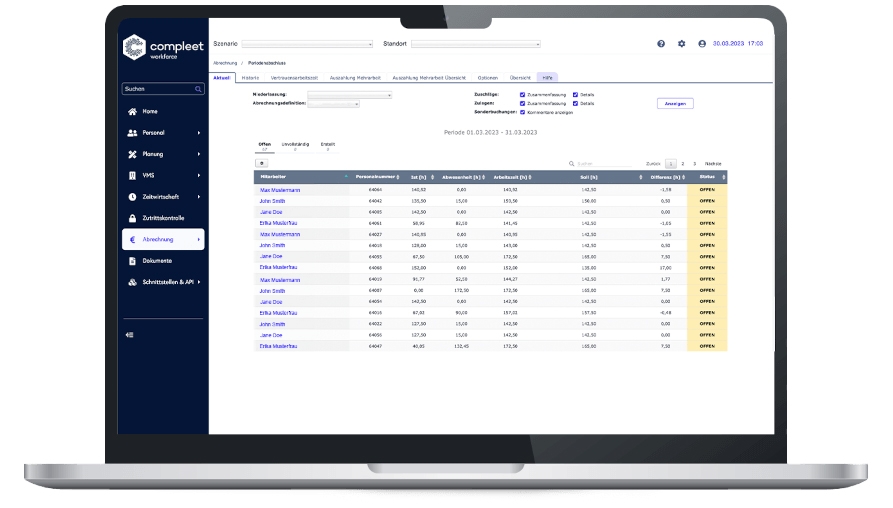Open Auszahlung Mehrarbeit Übersicht tab
This screenshot has width=893, height=508.
click(429, 78)
